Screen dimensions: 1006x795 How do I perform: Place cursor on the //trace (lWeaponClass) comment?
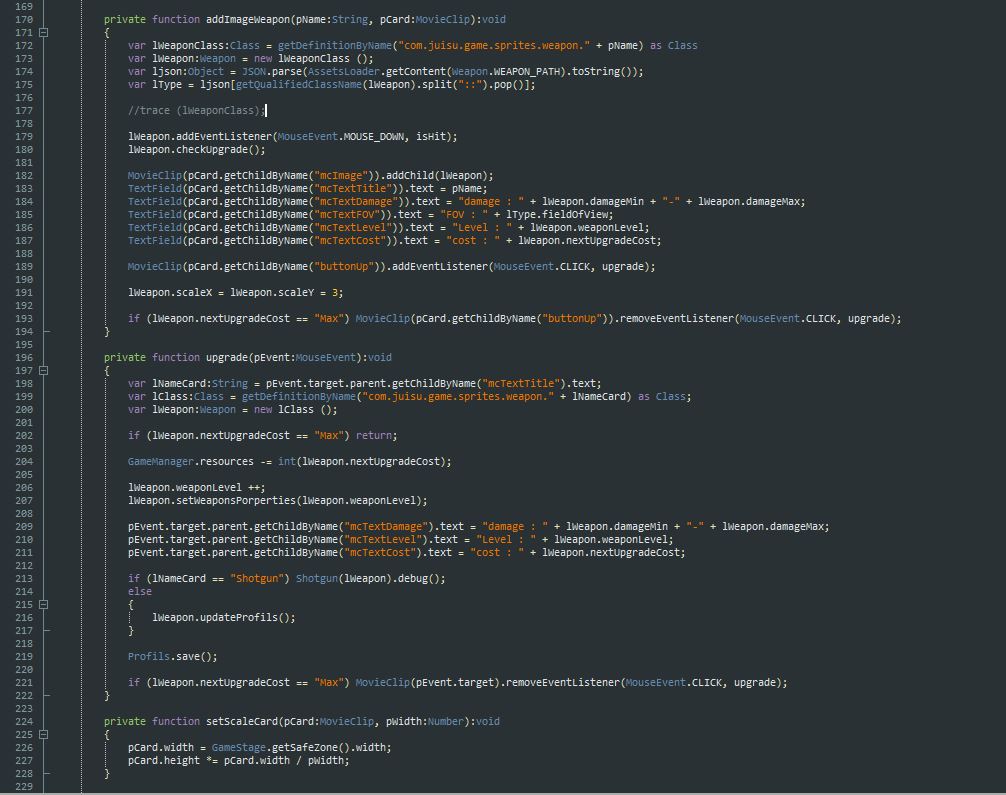coord(196,111)
